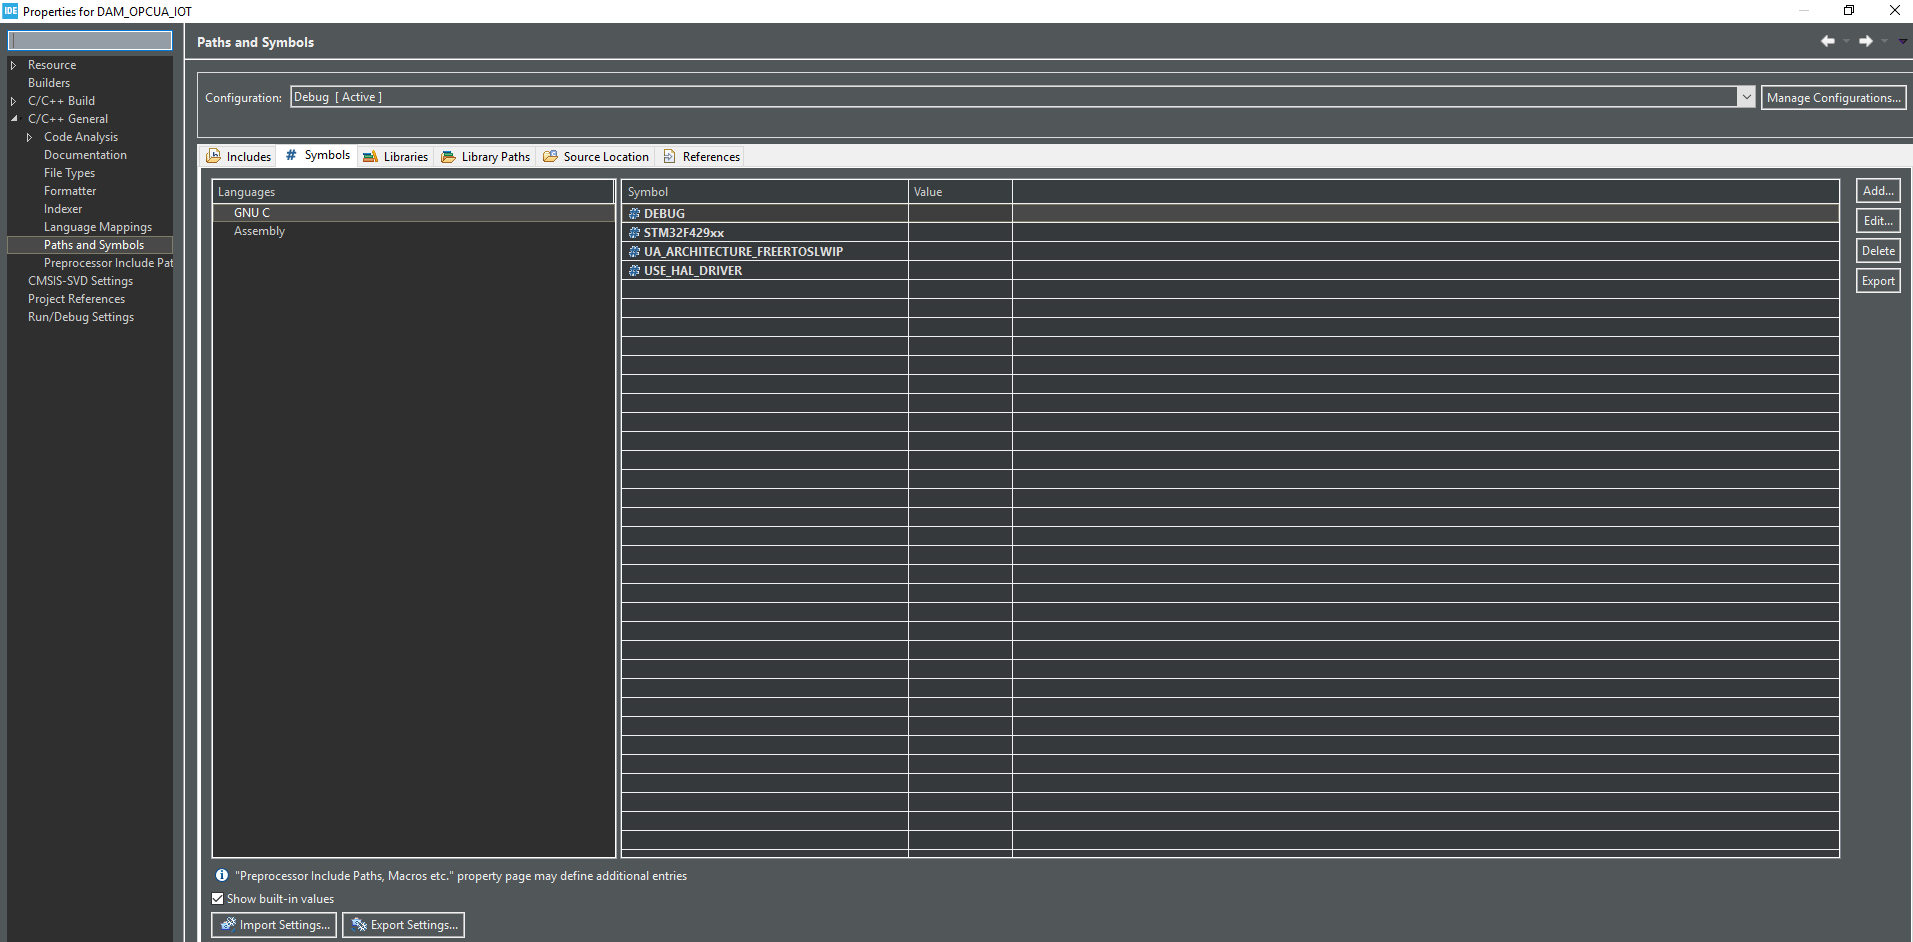The height and width of the screenshot is (942, 1913).
Task: Click the References tab icon
Action: [x=671, y=156]
